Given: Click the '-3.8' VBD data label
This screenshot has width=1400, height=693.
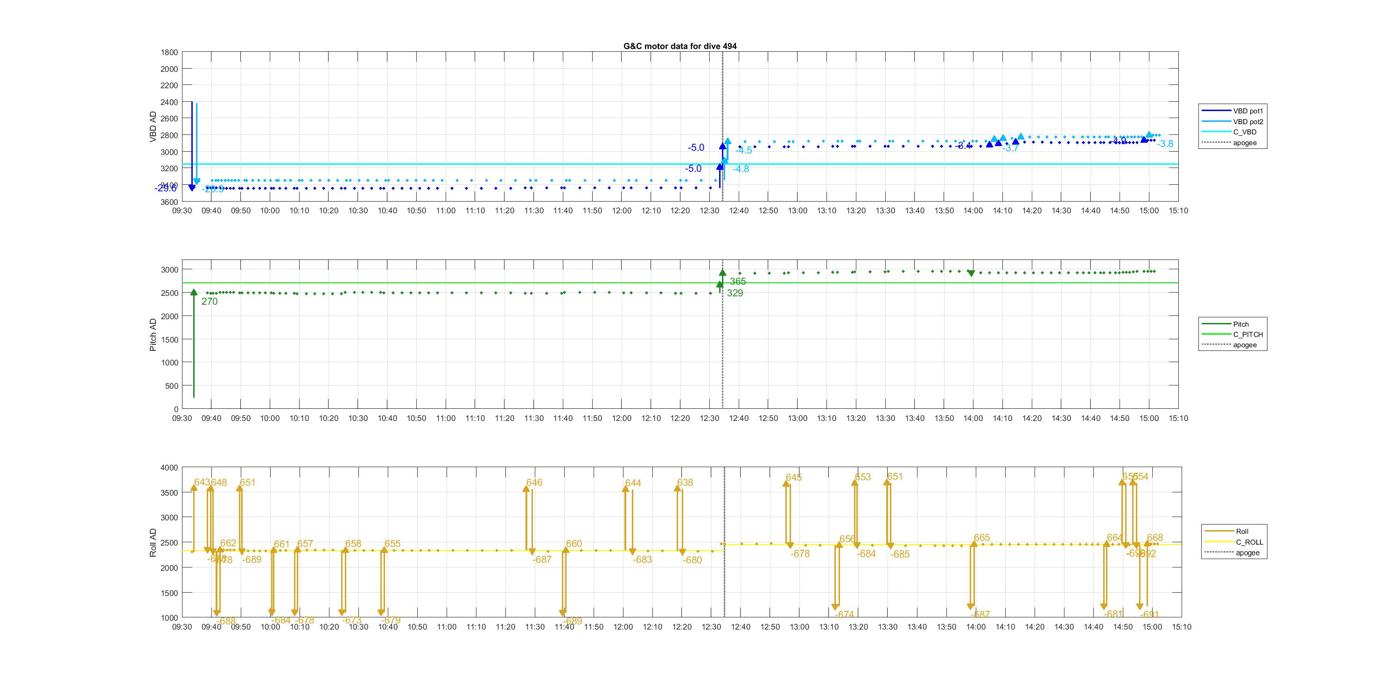Looking at the screenshot, I should (1165, 144).
